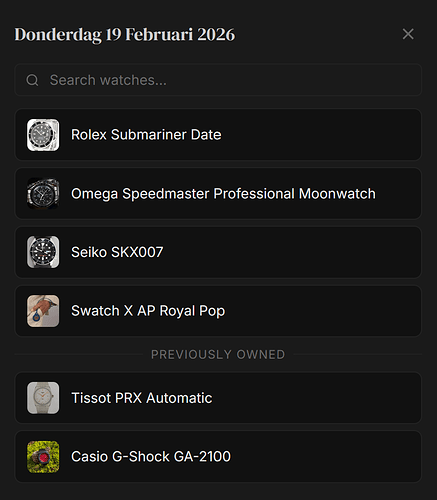Click the Search watches placeholder text

click(x=108, y=80)
